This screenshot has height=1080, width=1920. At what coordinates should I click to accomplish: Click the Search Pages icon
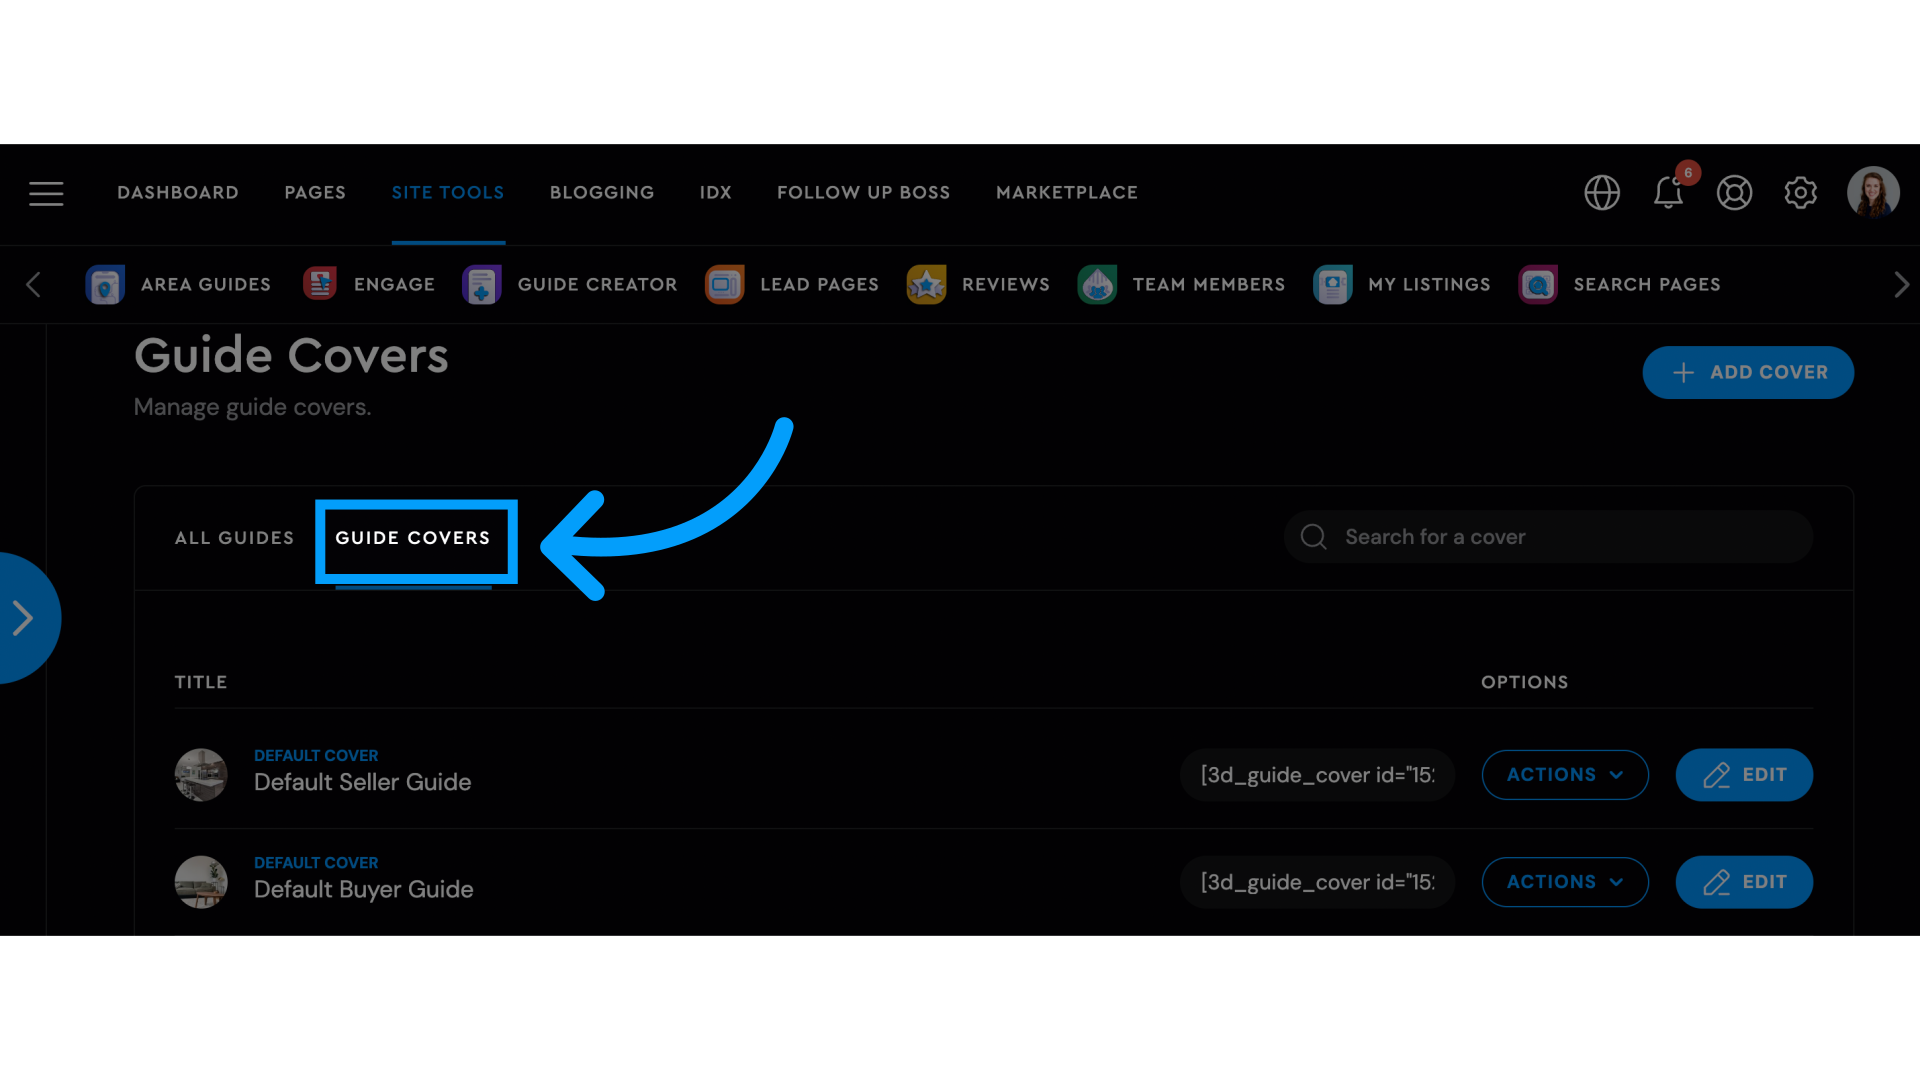[1538, 284]
